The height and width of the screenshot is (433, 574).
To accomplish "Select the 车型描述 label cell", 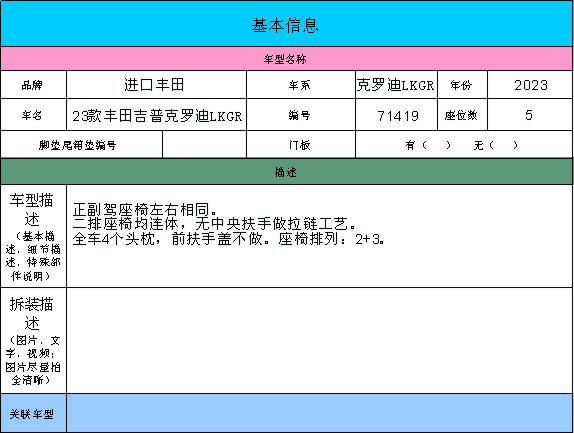I will point(33,236).
